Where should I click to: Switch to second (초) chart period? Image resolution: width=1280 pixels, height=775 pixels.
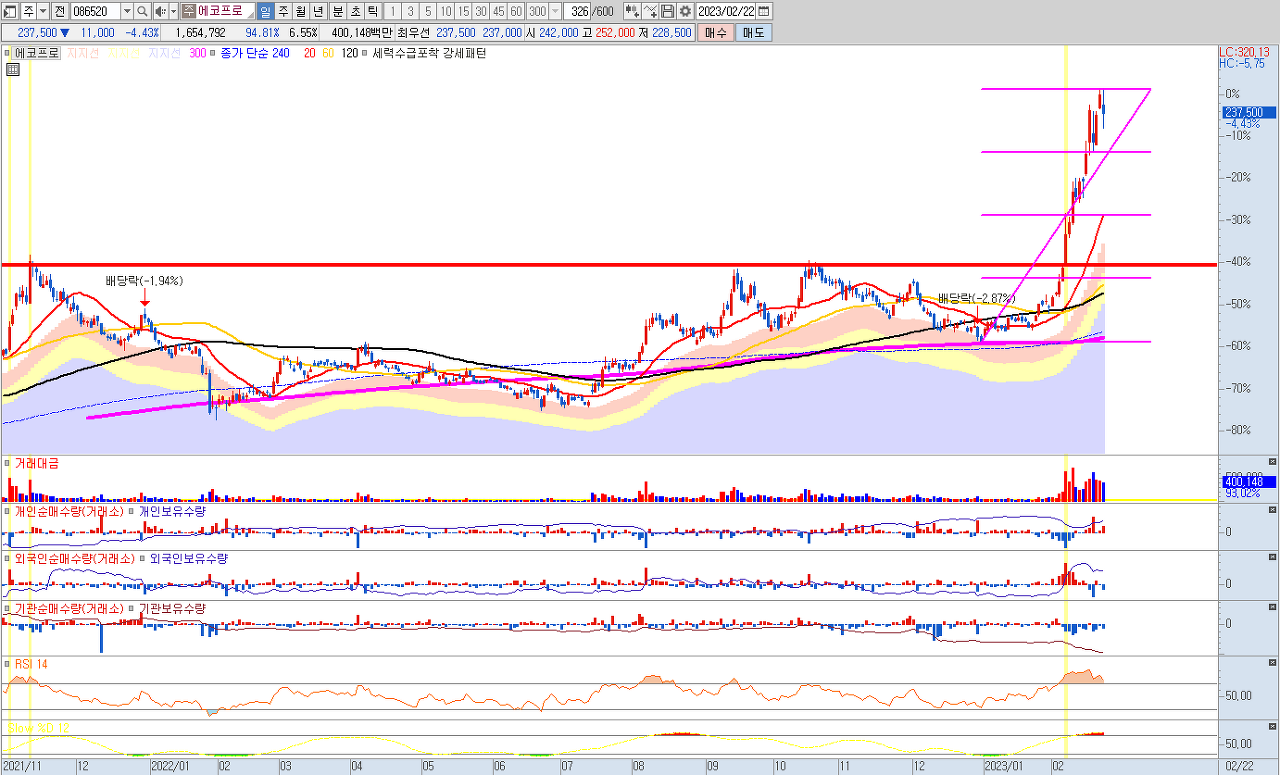pyautogui.click(x=355, y=11)
